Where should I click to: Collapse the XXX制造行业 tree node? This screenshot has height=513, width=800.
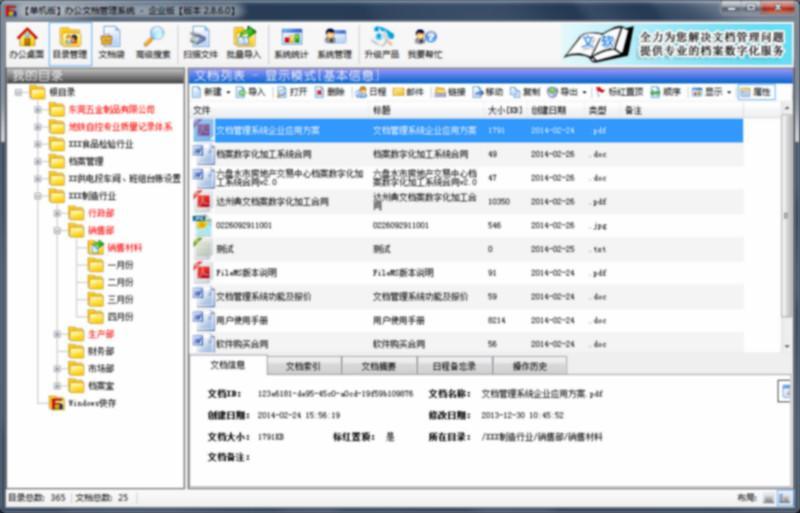[x=38, y=196]
